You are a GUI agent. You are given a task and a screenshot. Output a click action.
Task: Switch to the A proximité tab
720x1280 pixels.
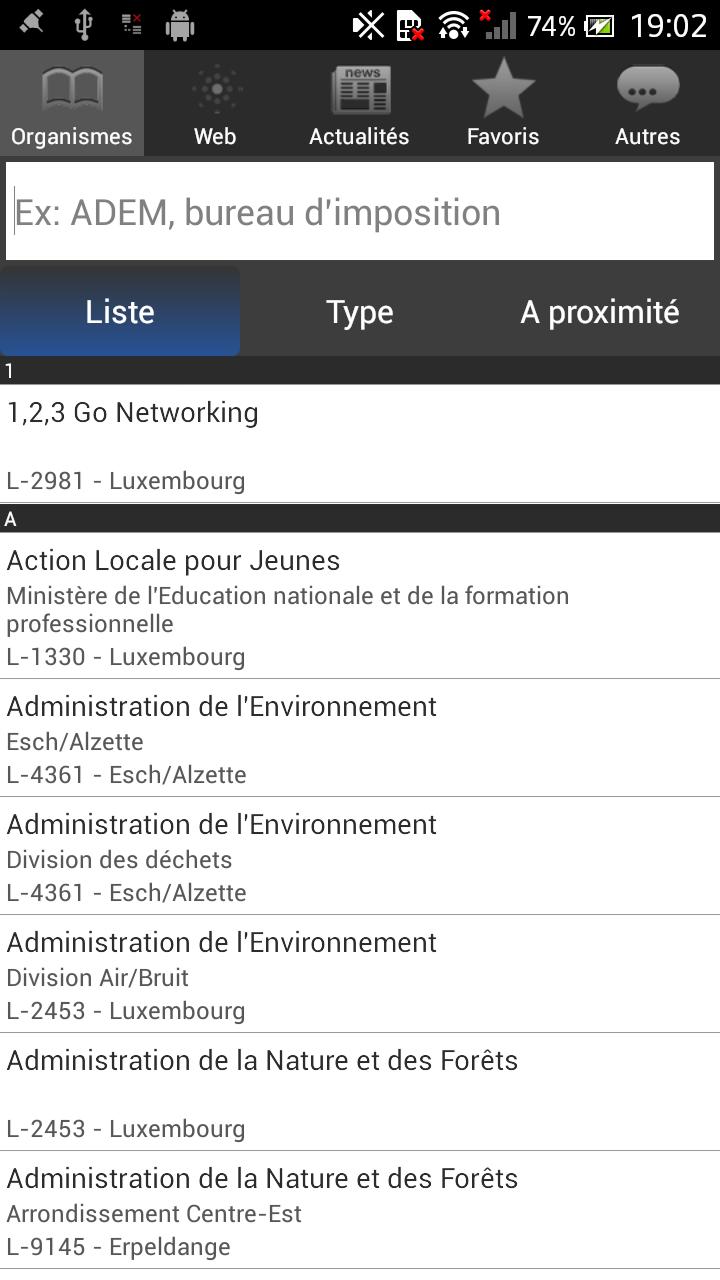tap(600, 312)
